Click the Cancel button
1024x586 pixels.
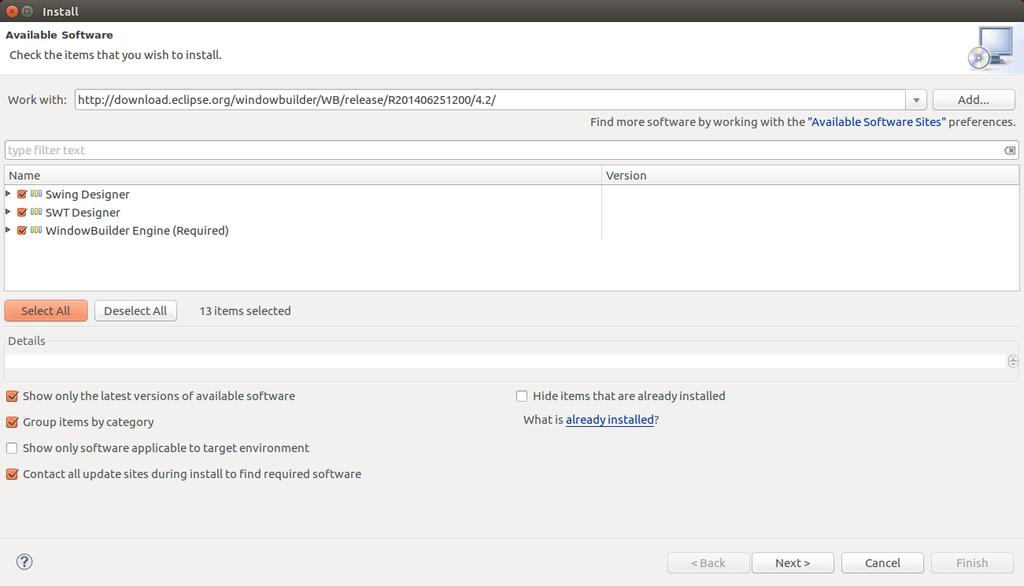point(882,563)
